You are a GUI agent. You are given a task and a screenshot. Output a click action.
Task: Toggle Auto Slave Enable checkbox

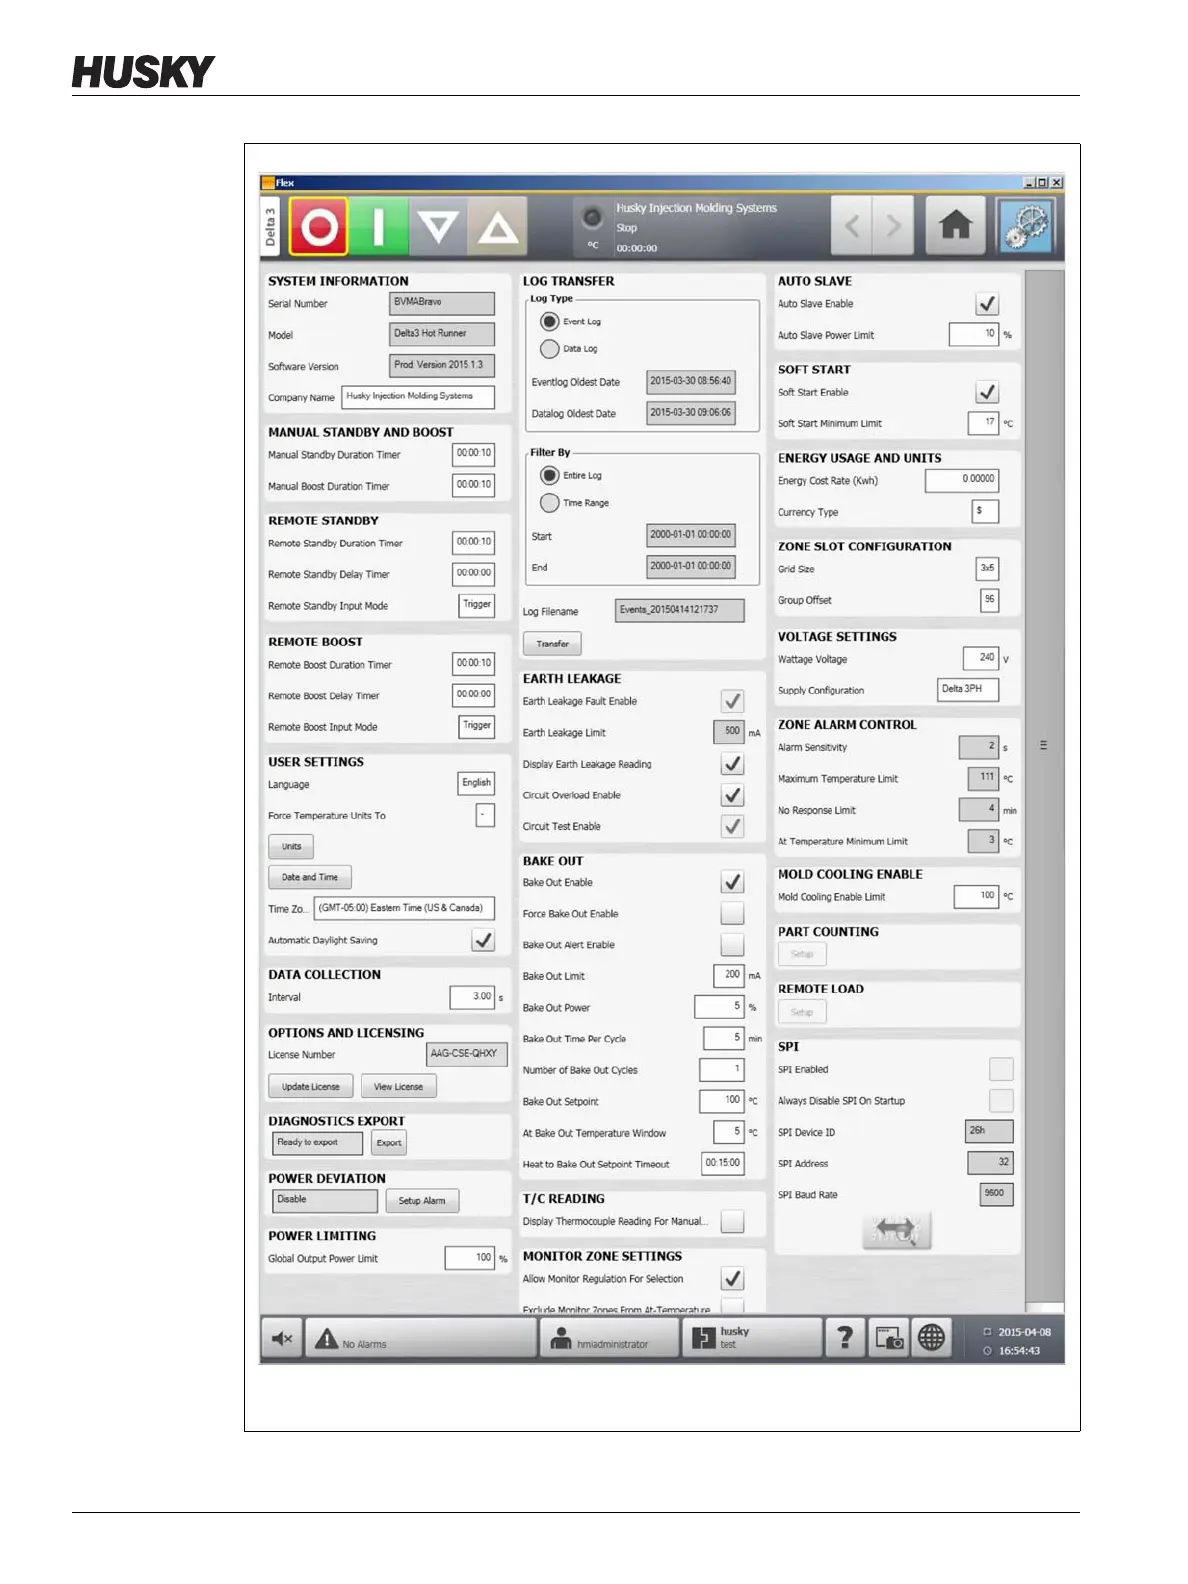coord(987,304)
